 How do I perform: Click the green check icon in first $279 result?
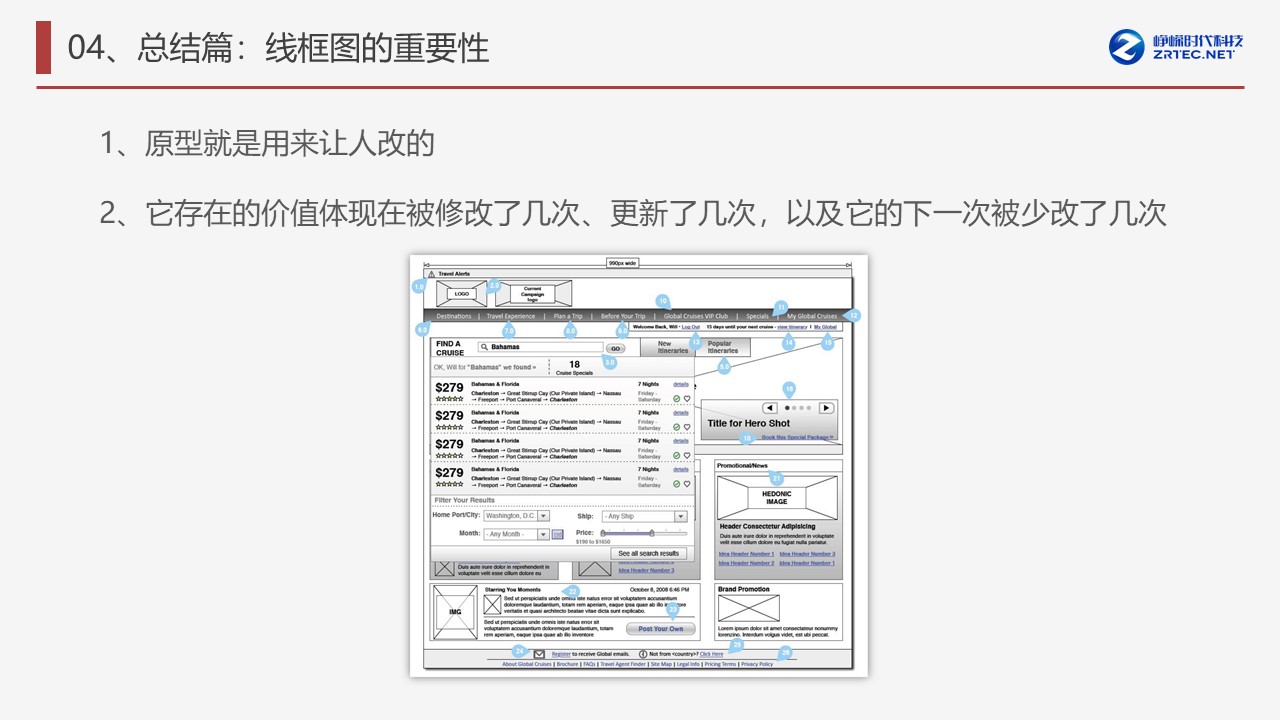pos(676,398)
